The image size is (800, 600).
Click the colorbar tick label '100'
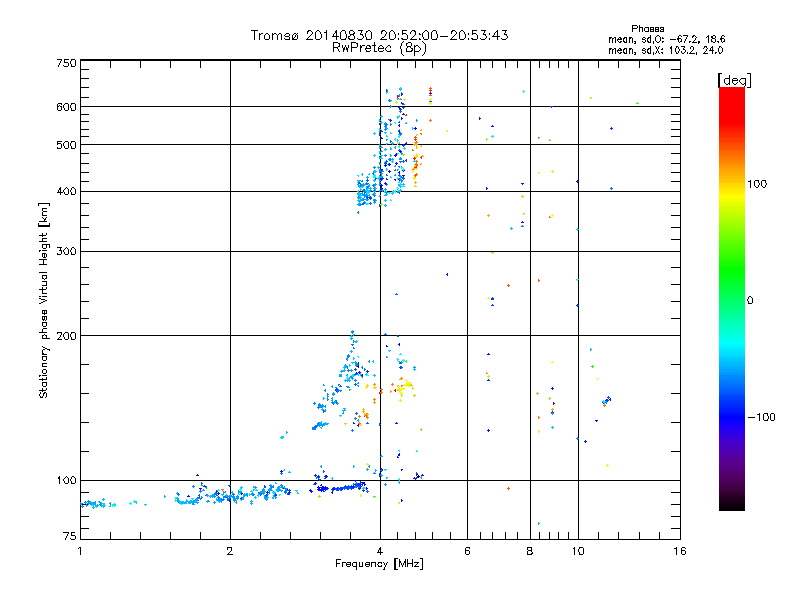tap(757, 184)
